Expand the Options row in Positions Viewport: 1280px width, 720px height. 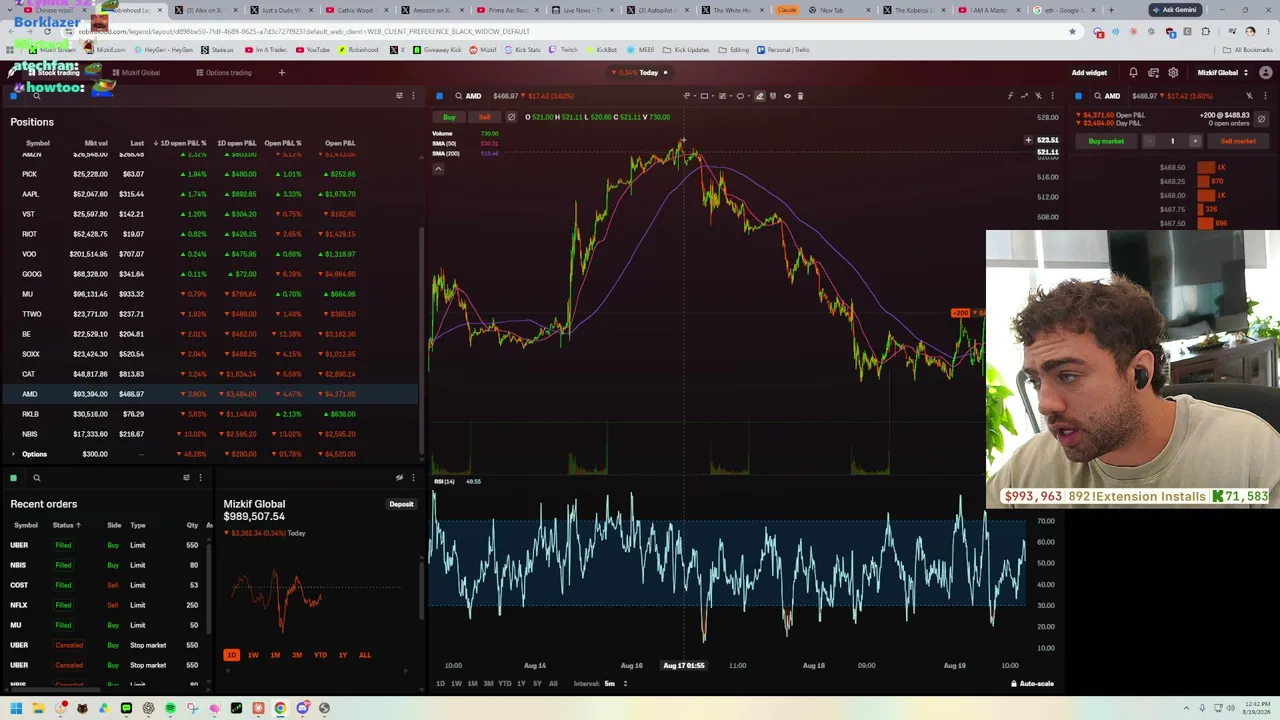click(x=13, y=454)
